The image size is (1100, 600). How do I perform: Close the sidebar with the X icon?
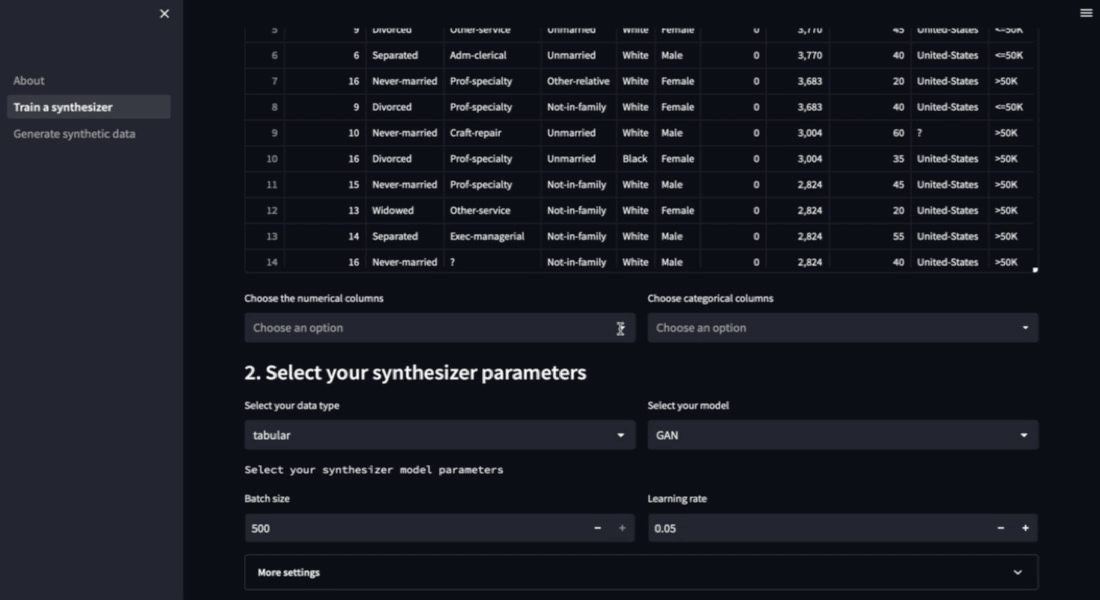(165, 13)
